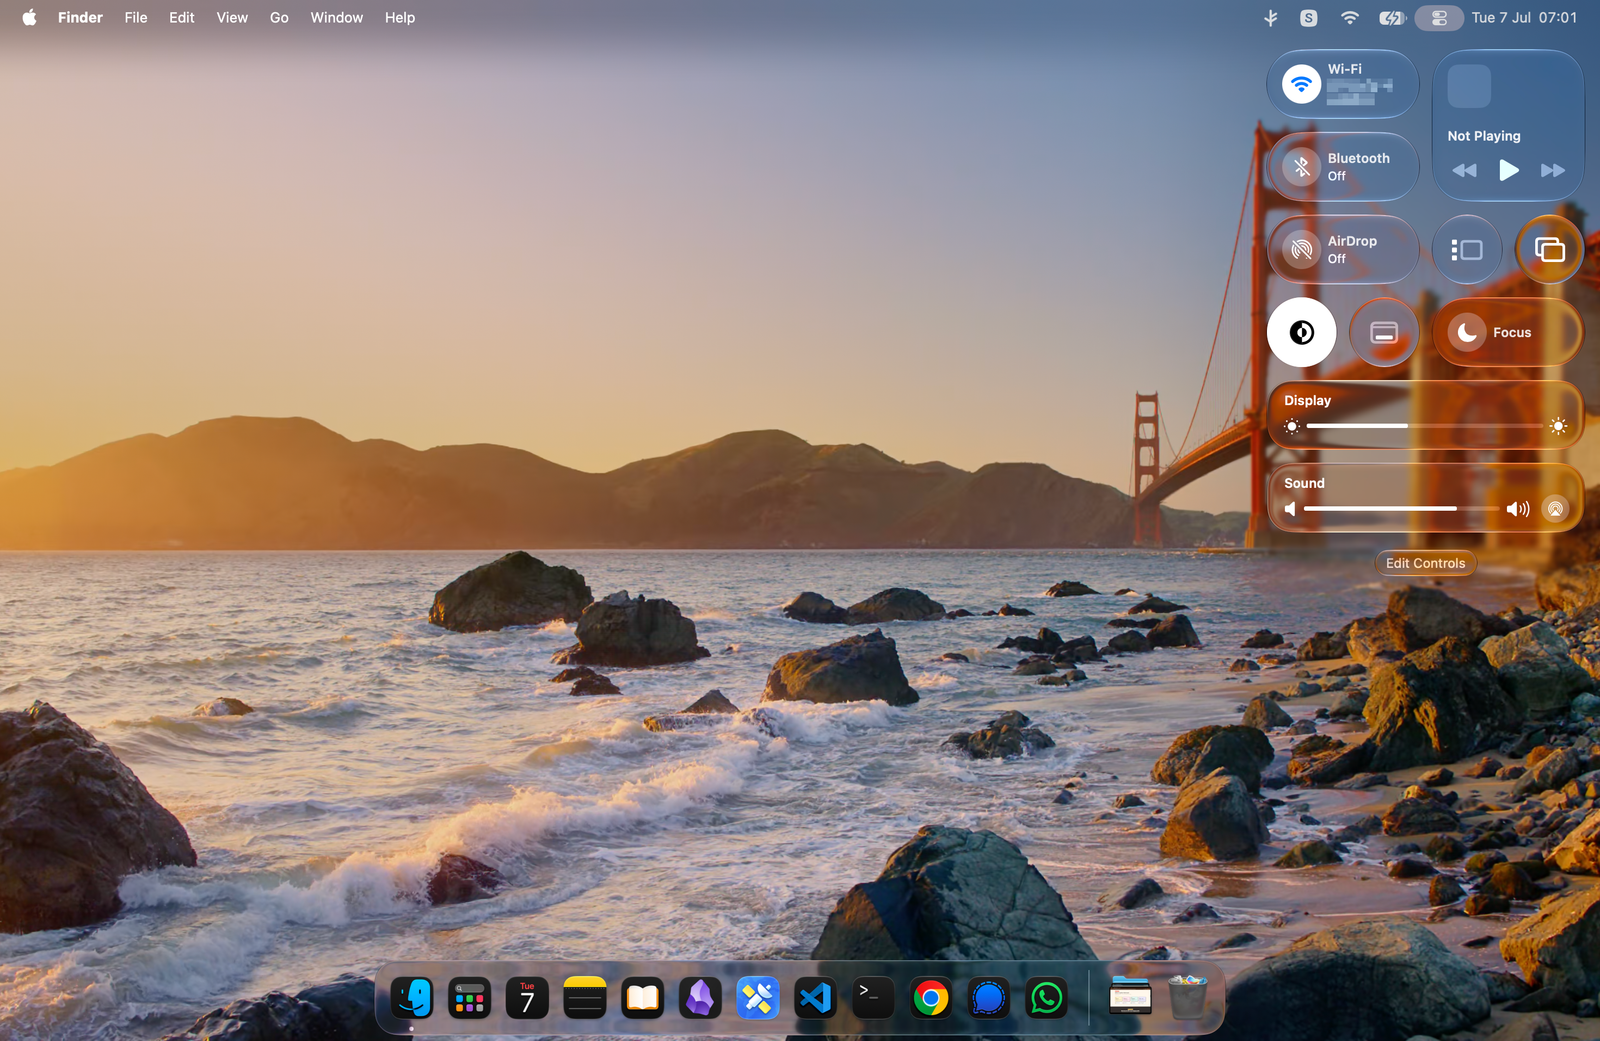This screenshot has width=1600, height=1041.
Task: Open Finder from the Dock
Action: tap(412, 998)
